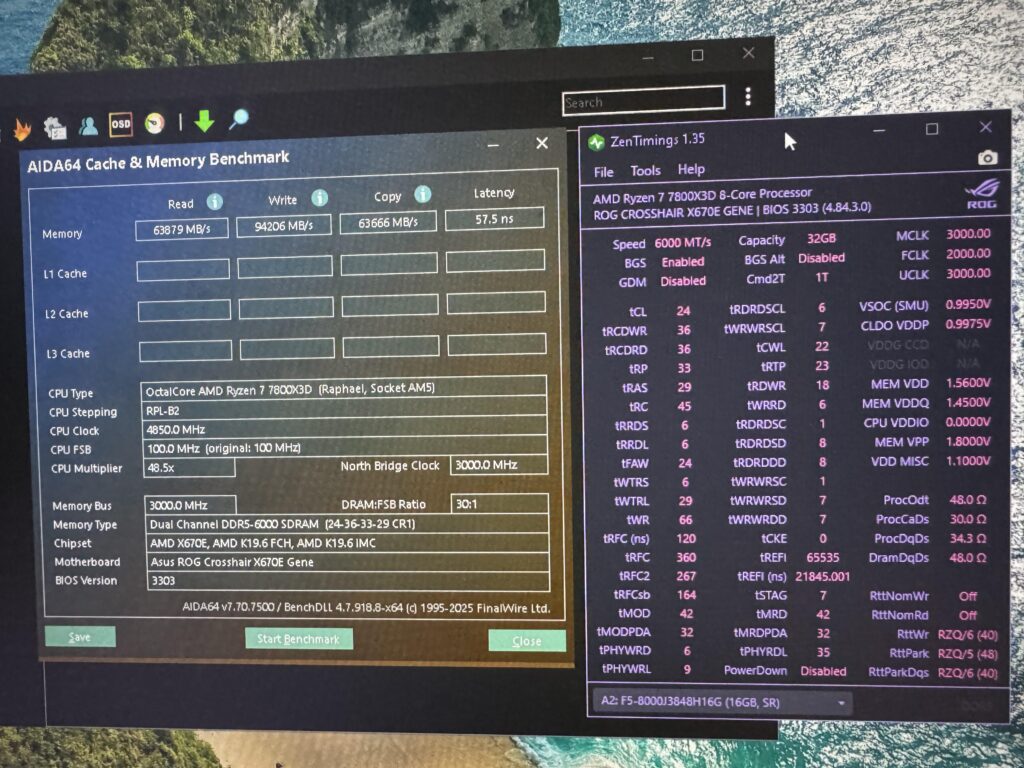Click the Latency value 57.5 ns

[494, 219]
